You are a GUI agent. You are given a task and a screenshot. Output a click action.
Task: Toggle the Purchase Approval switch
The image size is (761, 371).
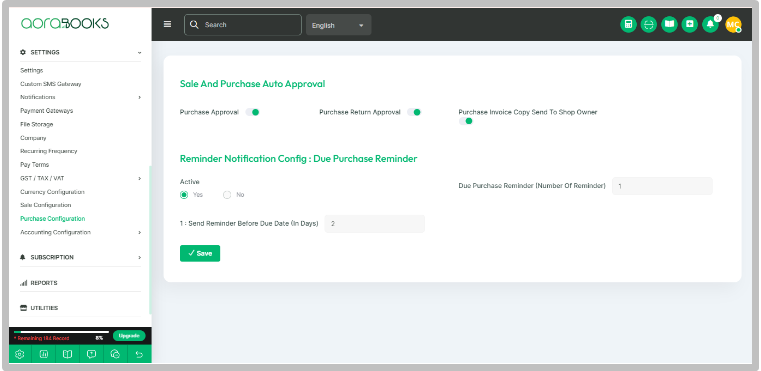click(x=252, y=112)
